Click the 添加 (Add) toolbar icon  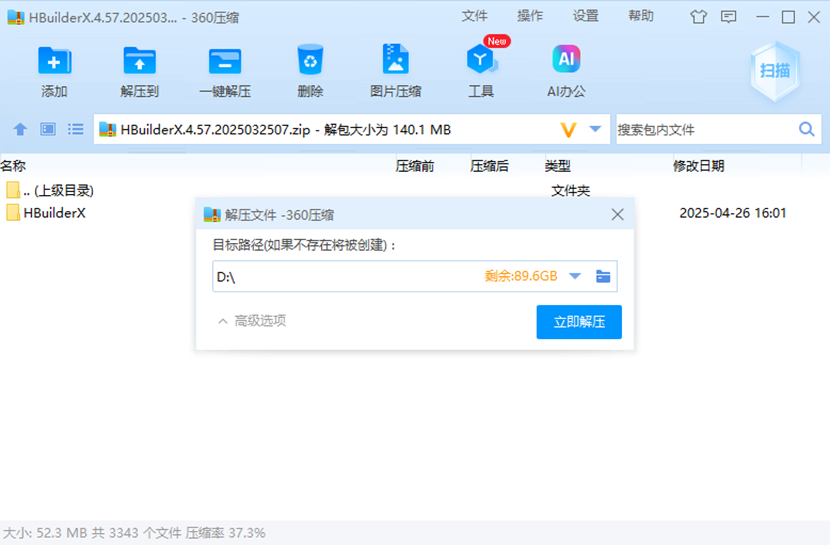click(54, 60)
